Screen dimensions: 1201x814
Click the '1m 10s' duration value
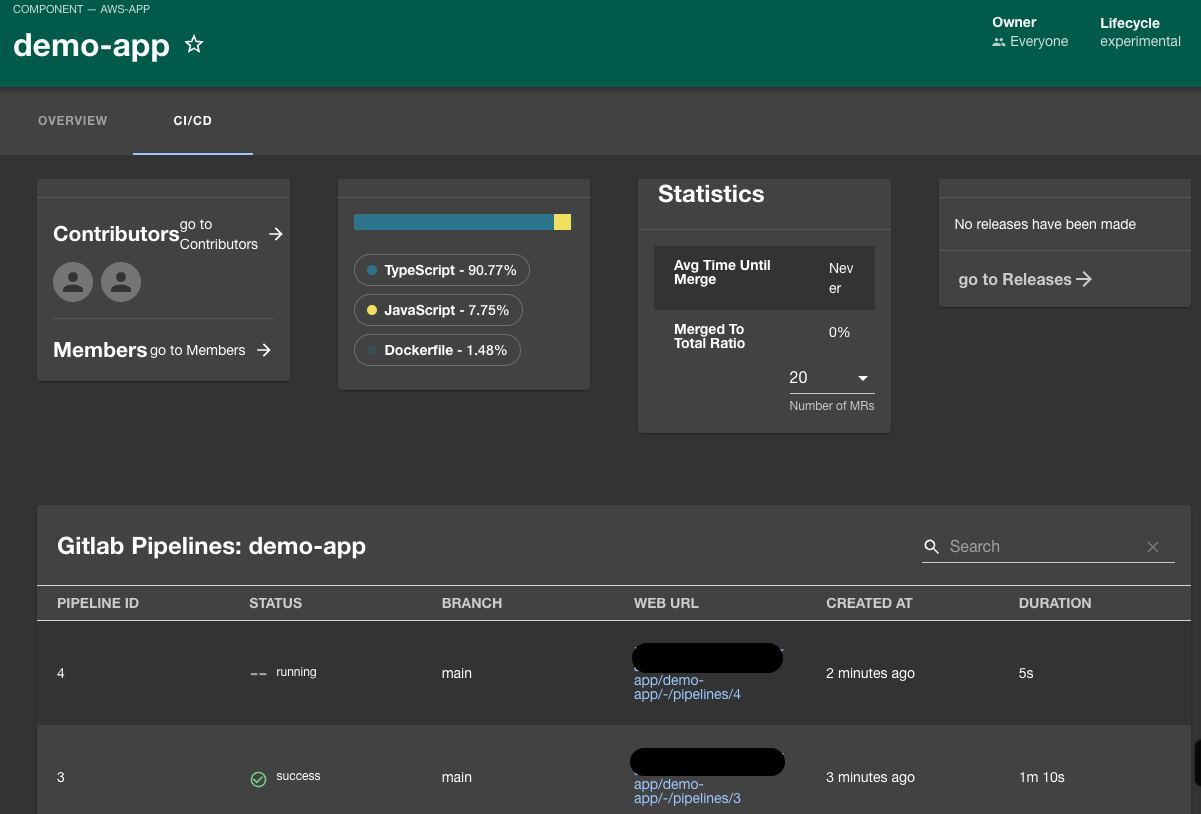[x=1042, y=777]
